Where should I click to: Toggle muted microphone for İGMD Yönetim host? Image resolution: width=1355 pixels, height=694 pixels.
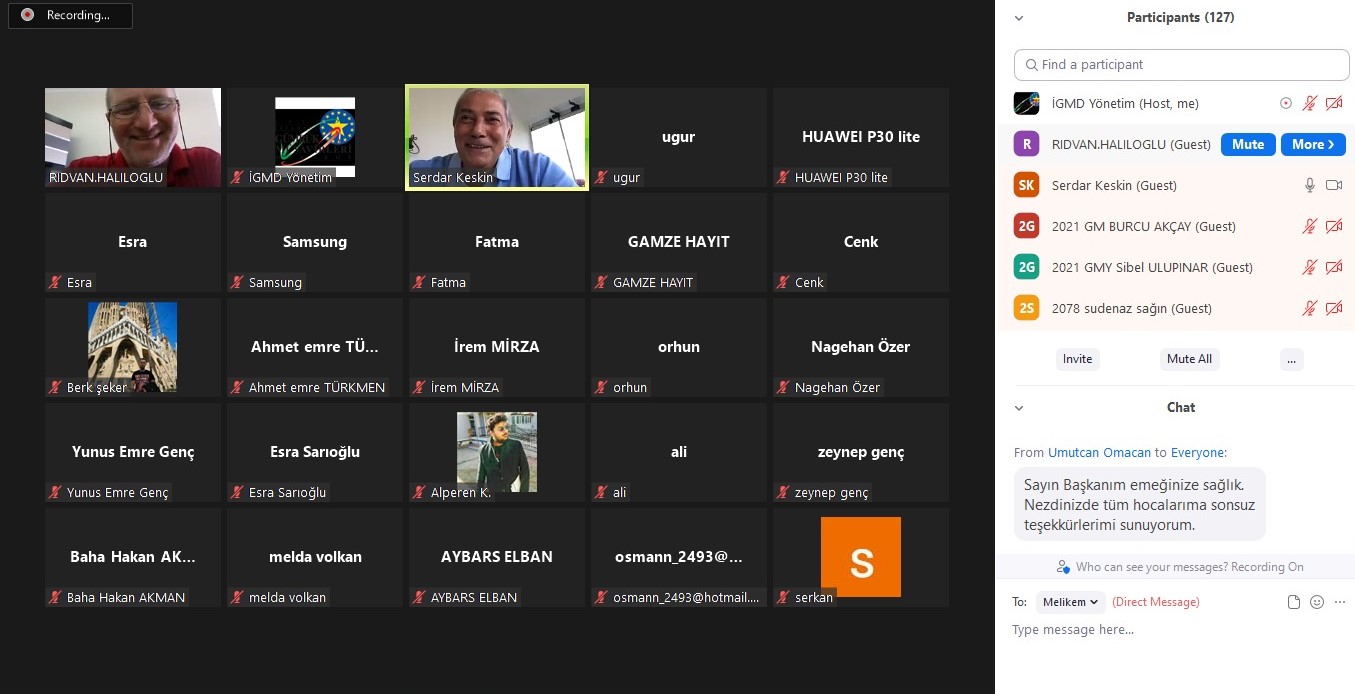[x=1310, y=103]
